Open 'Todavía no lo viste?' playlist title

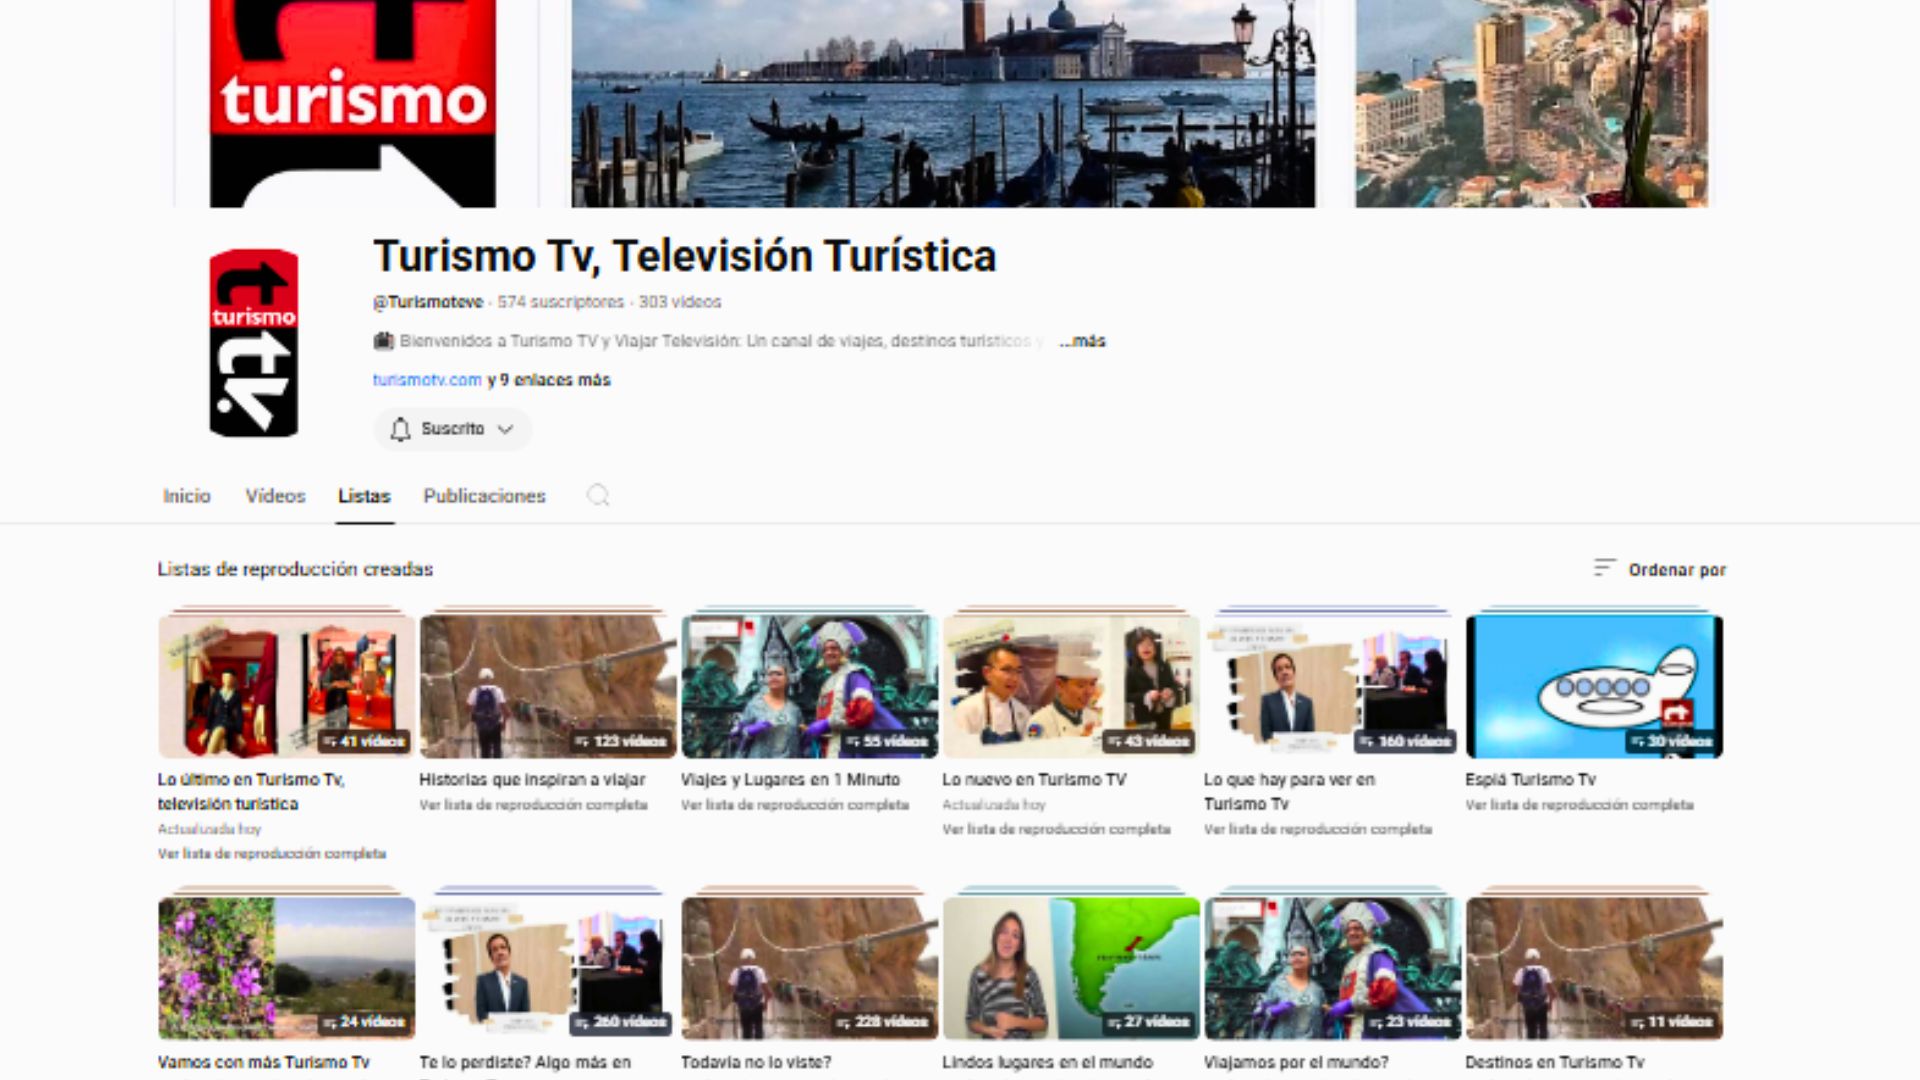(756, 1062)
